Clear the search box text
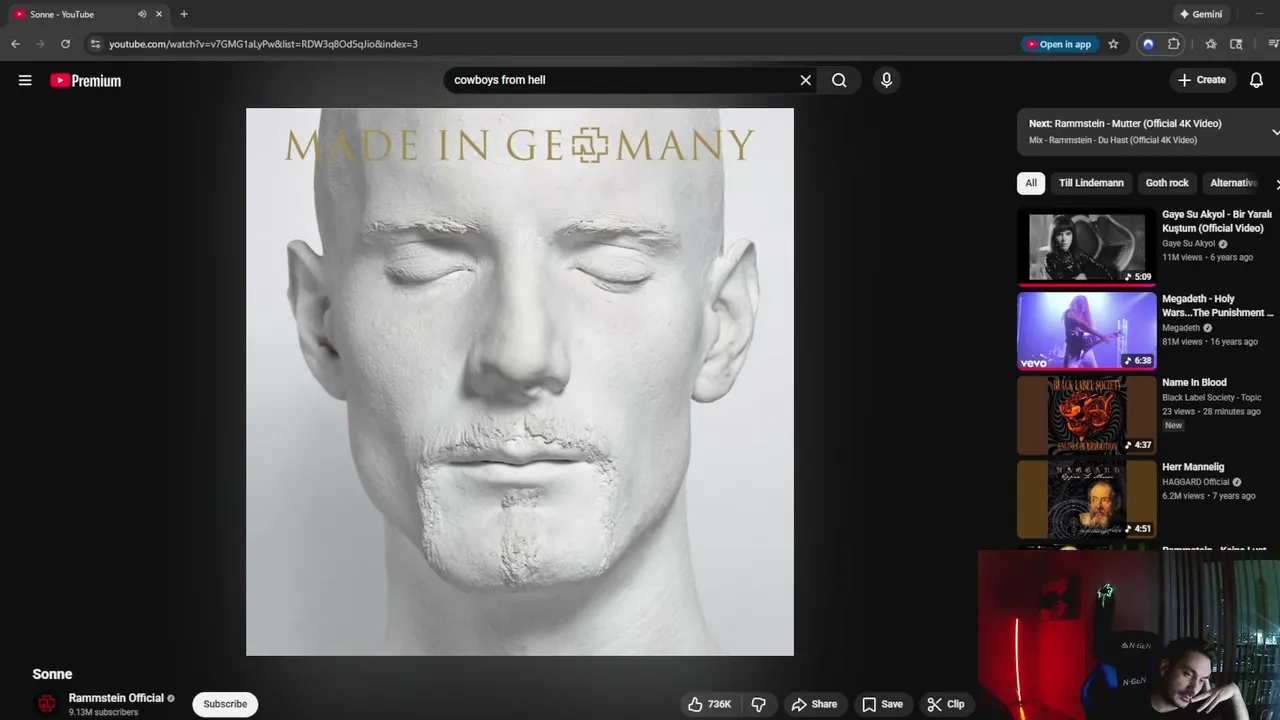This screenshot has width=1280, height=720. [805, 80]
